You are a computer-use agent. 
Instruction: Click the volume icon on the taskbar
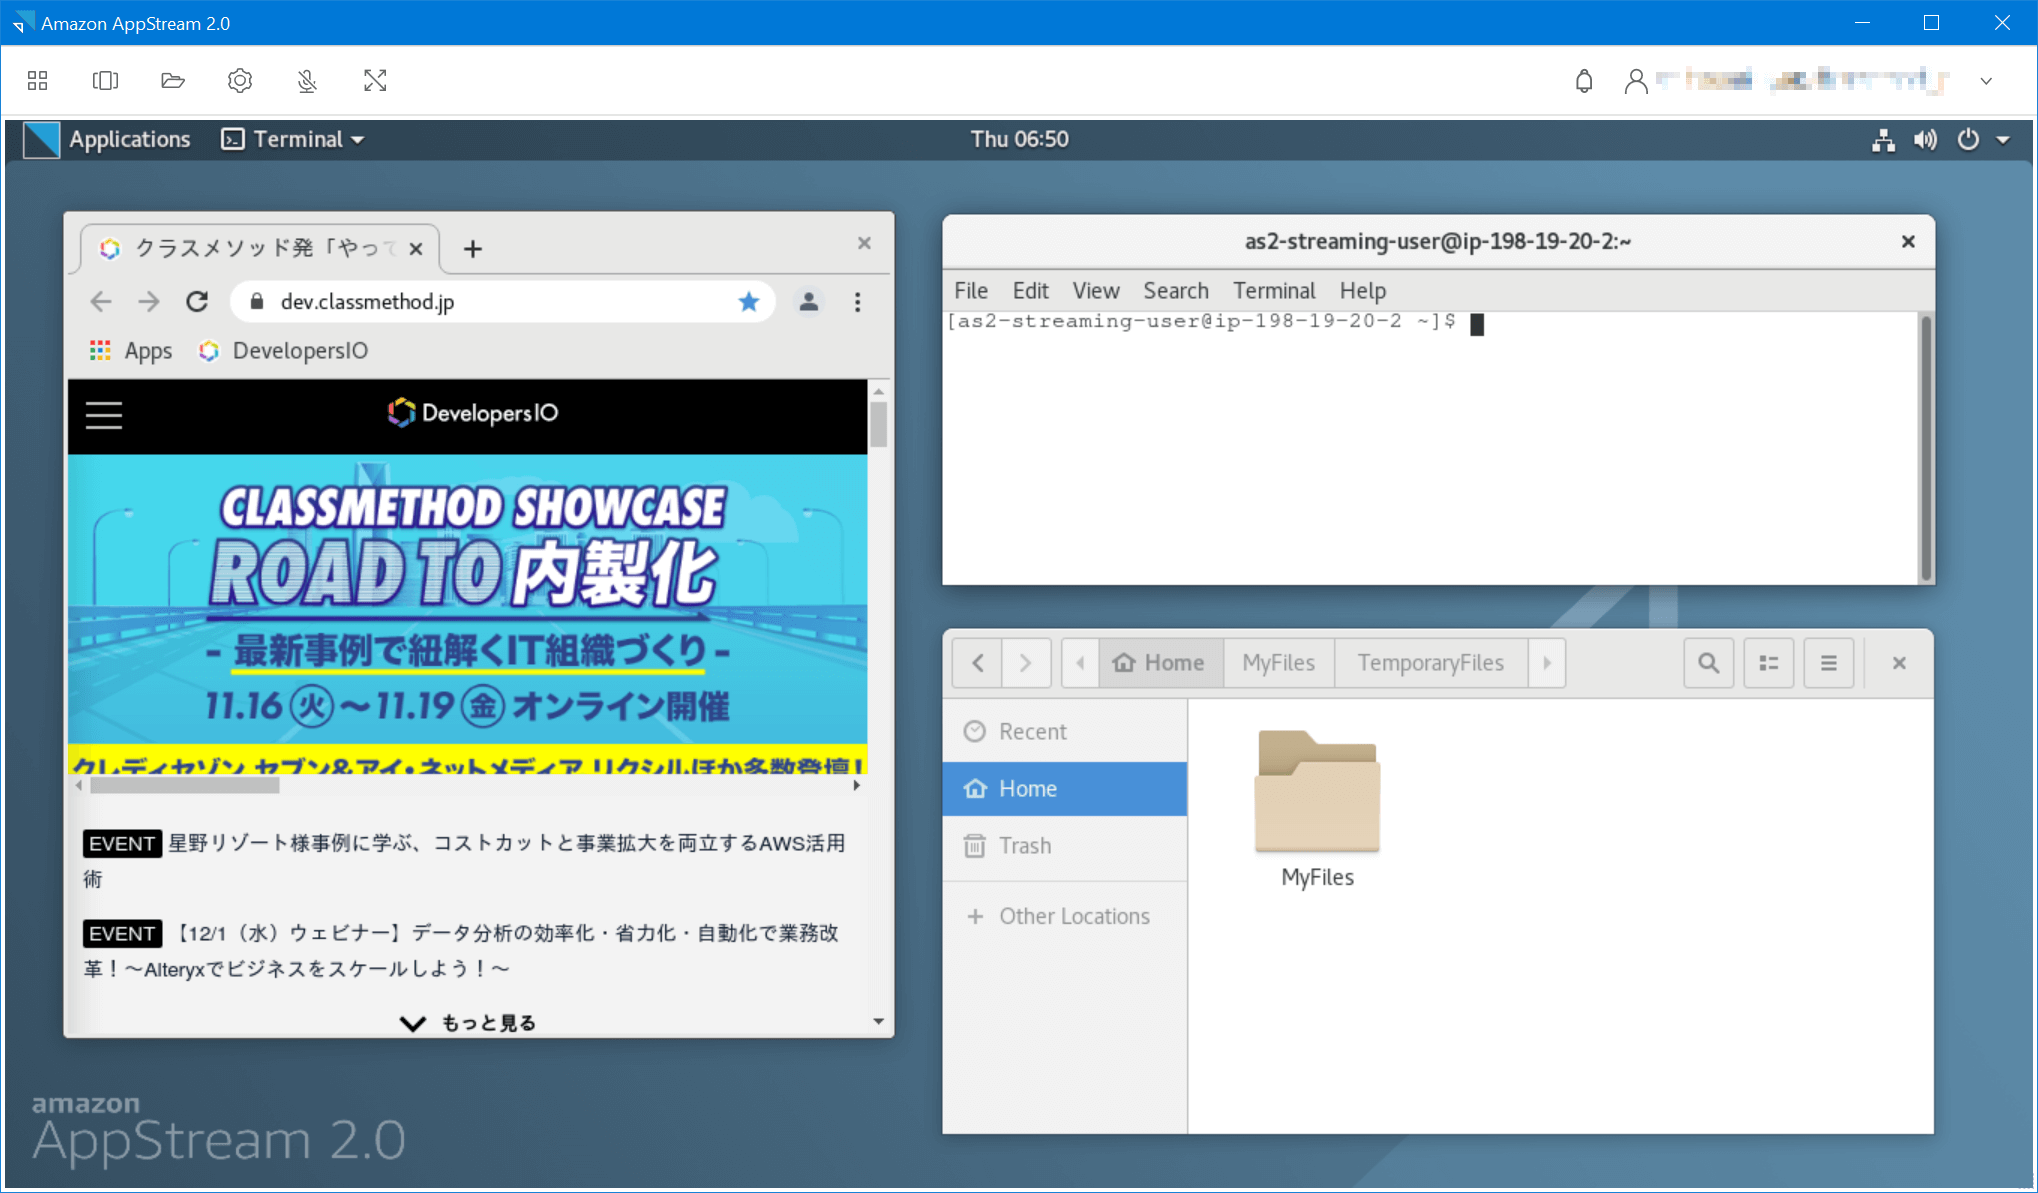pyautogui.click(x=1925, y=140)
